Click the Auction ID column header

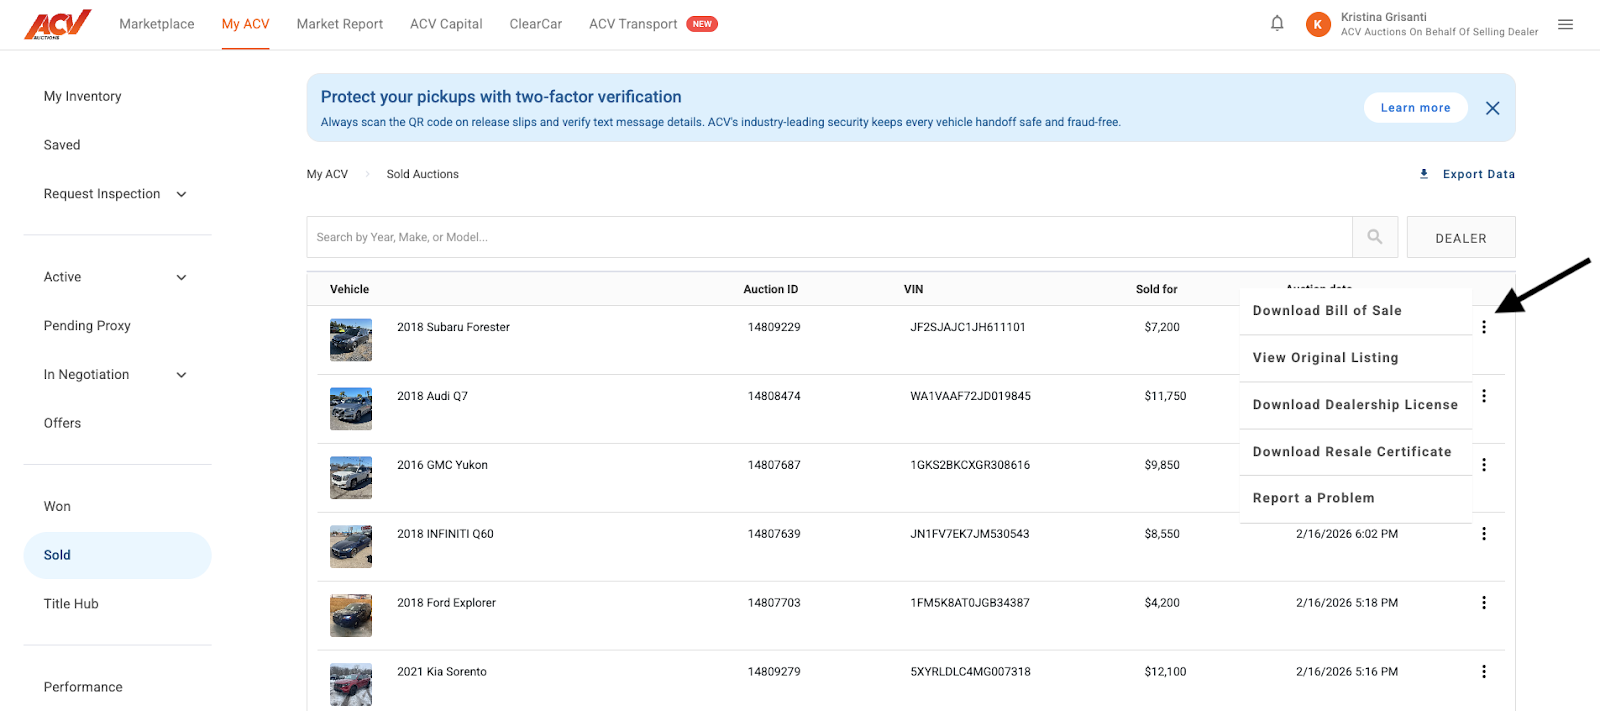click(x=770, y=289)
